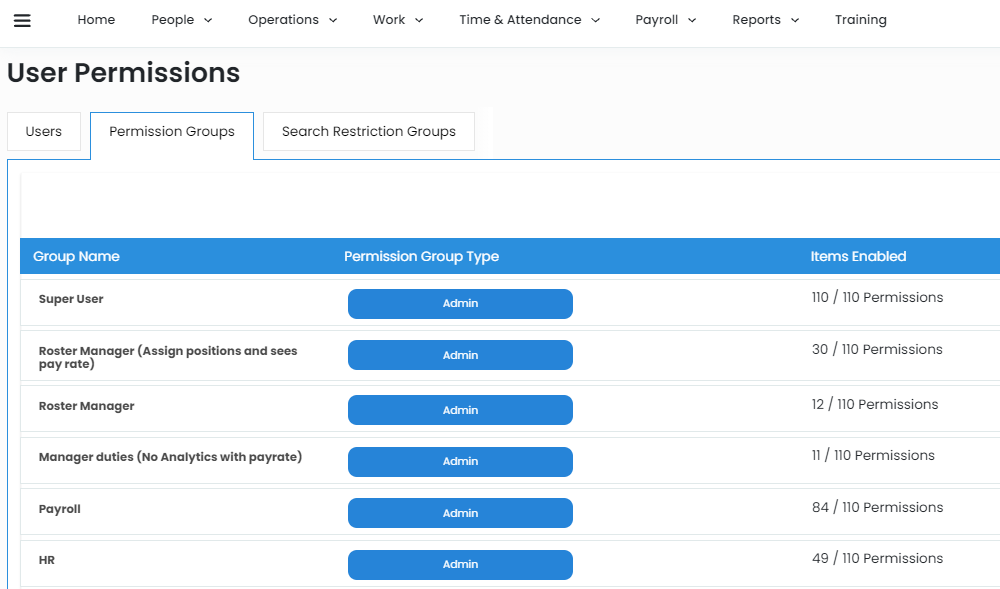Click the Items Enabled column header
Viewport: 1000px width, 589px height.
pyautogui.click(x=858, y=257)
